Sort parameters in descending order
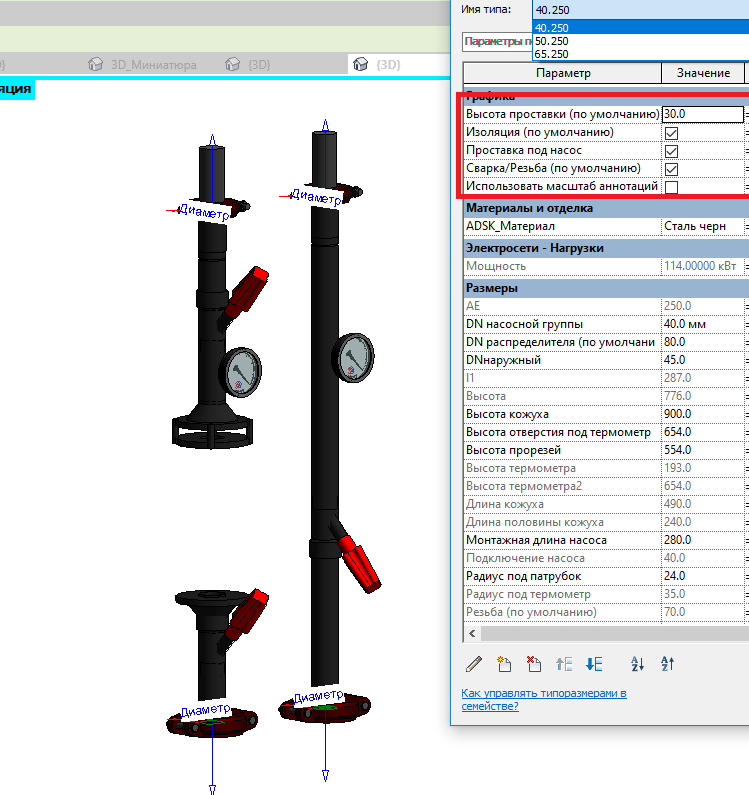This screenshot has height=795, width=749. 668,663
